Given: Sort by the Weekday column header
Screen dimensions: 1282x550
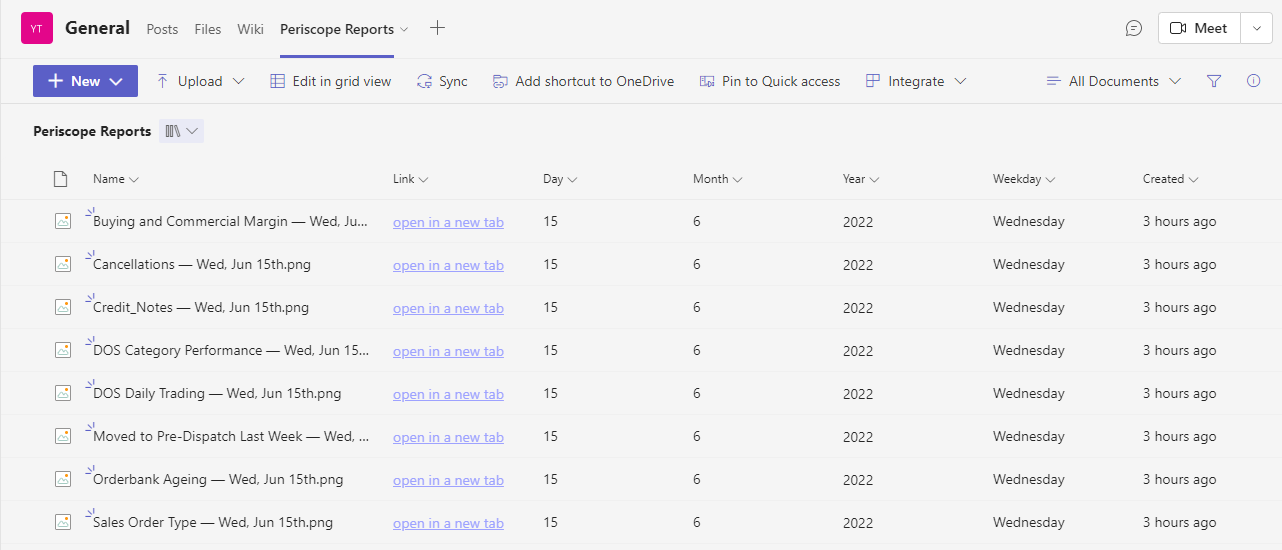Looking at the screenshot, I should (1024, 179).
